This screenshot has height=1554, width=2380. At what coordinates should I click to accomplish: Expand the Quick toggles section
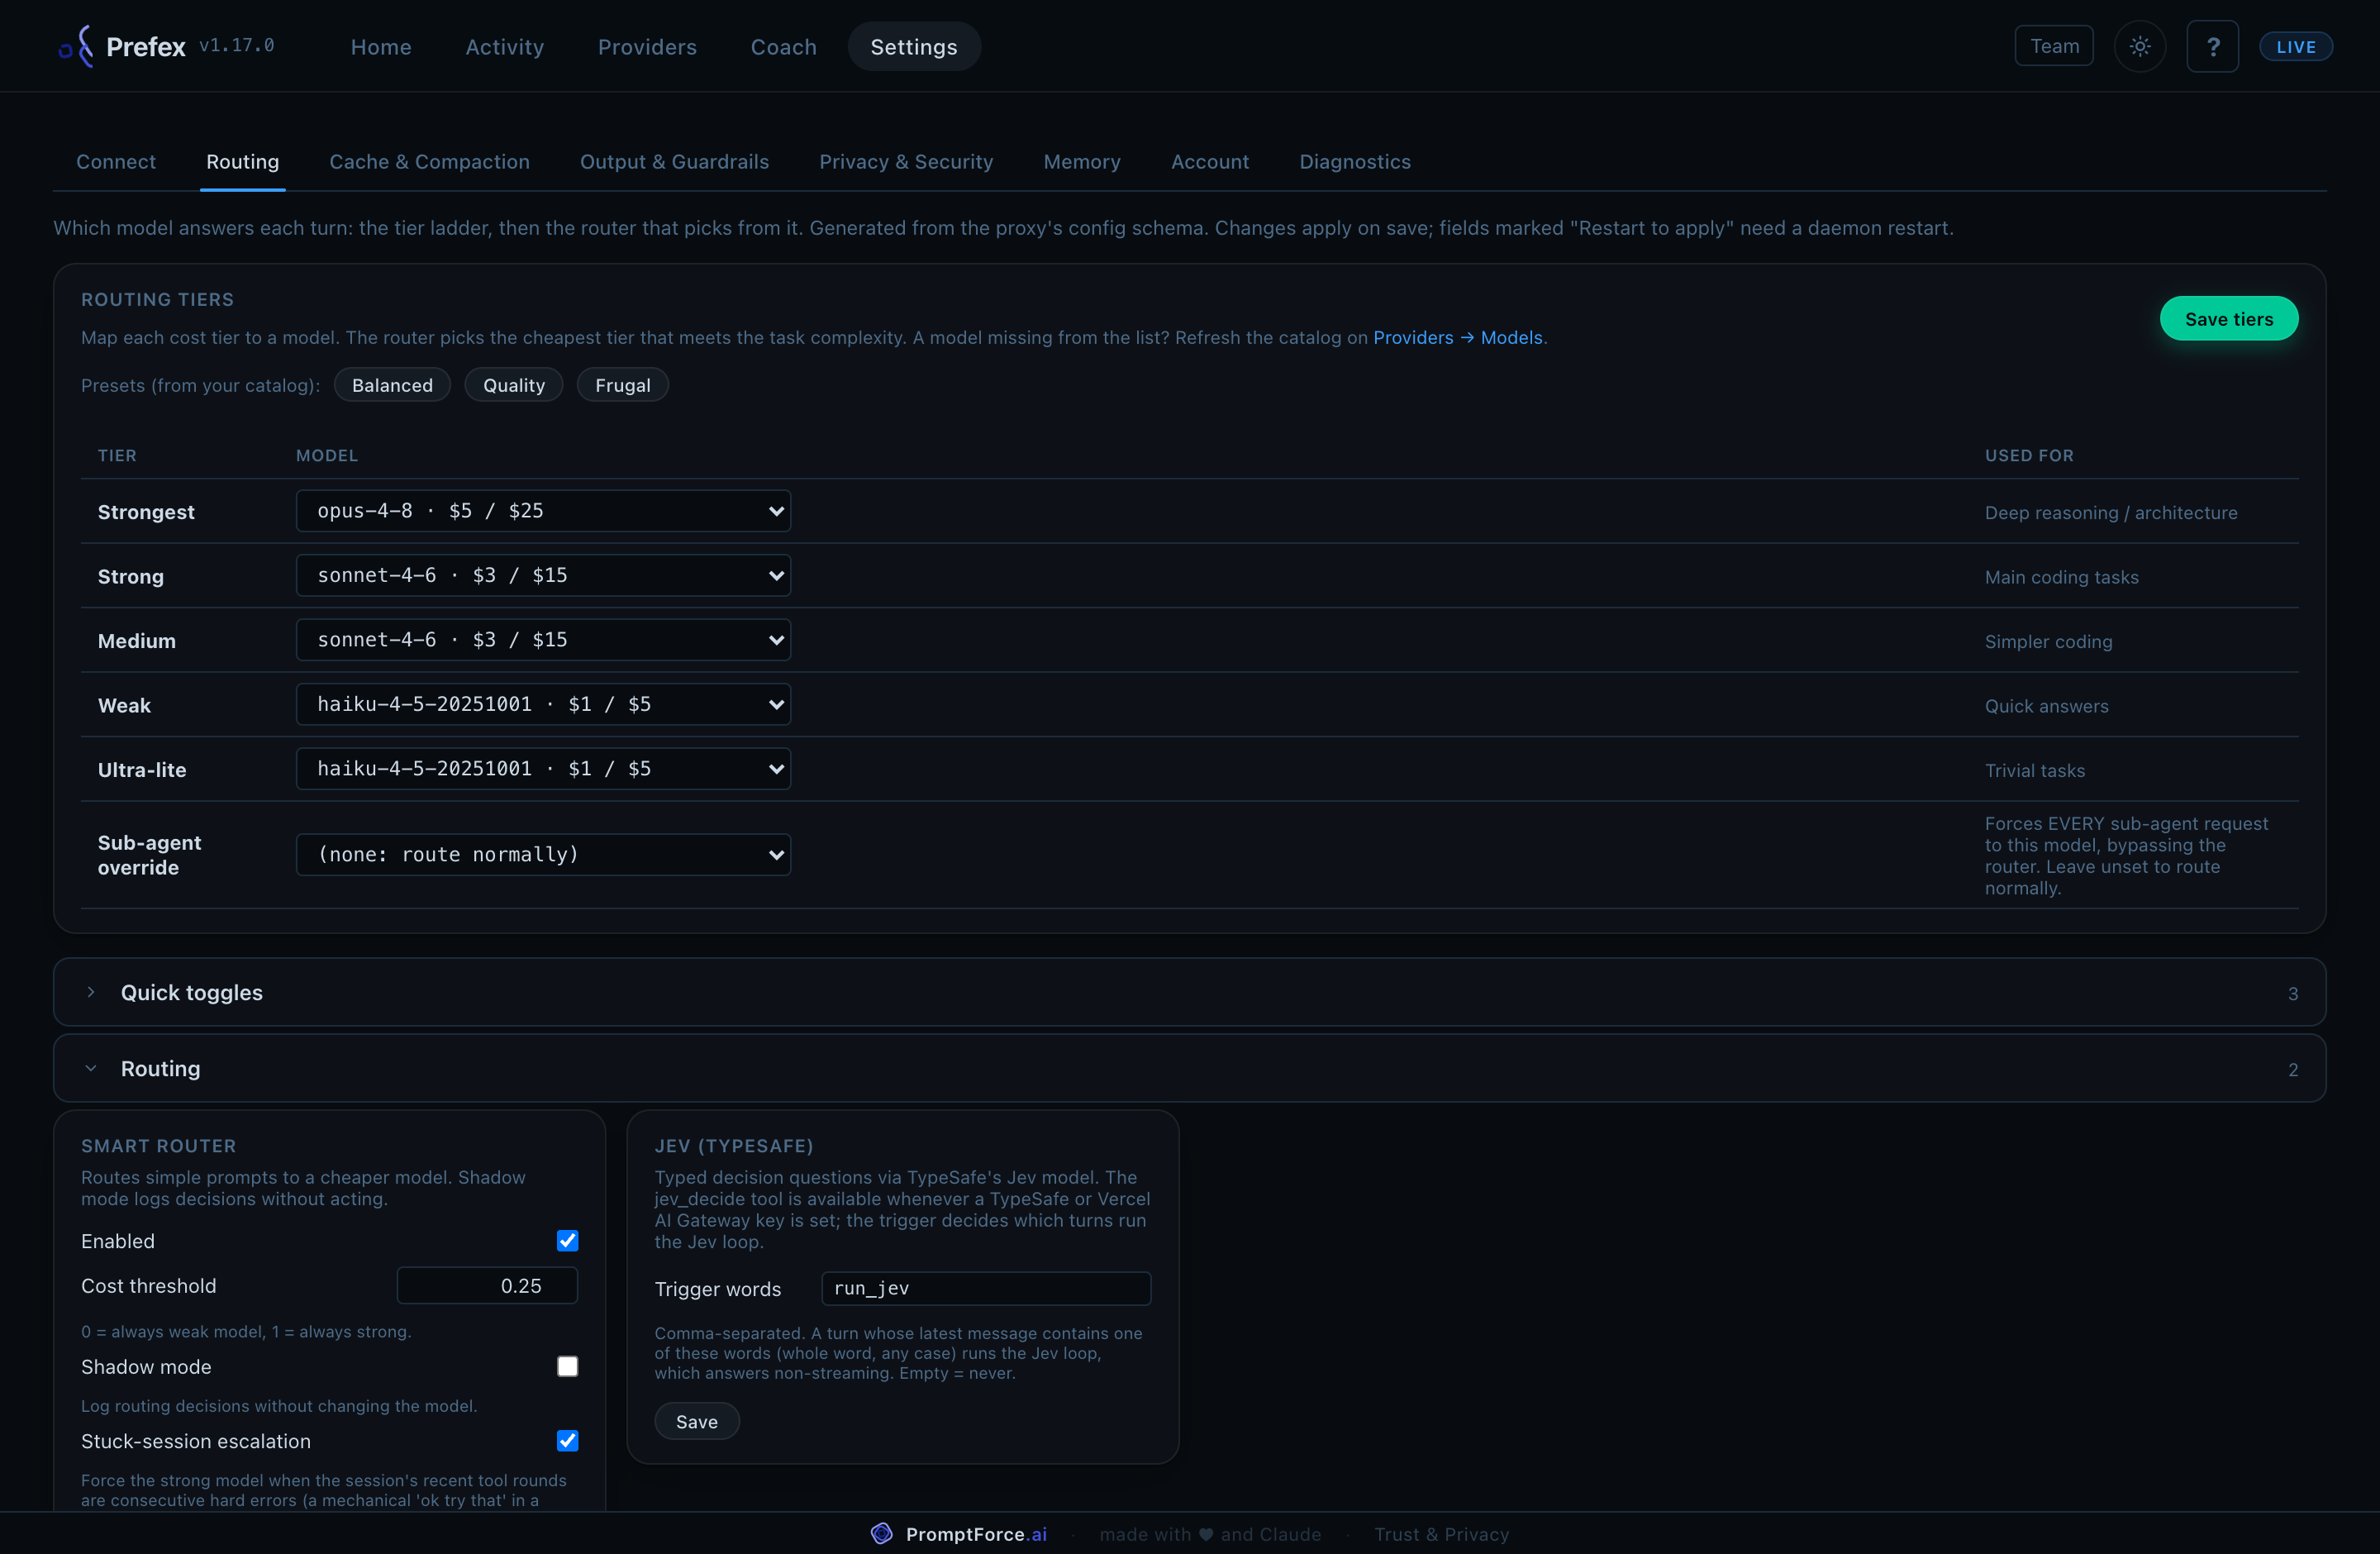1189,992
